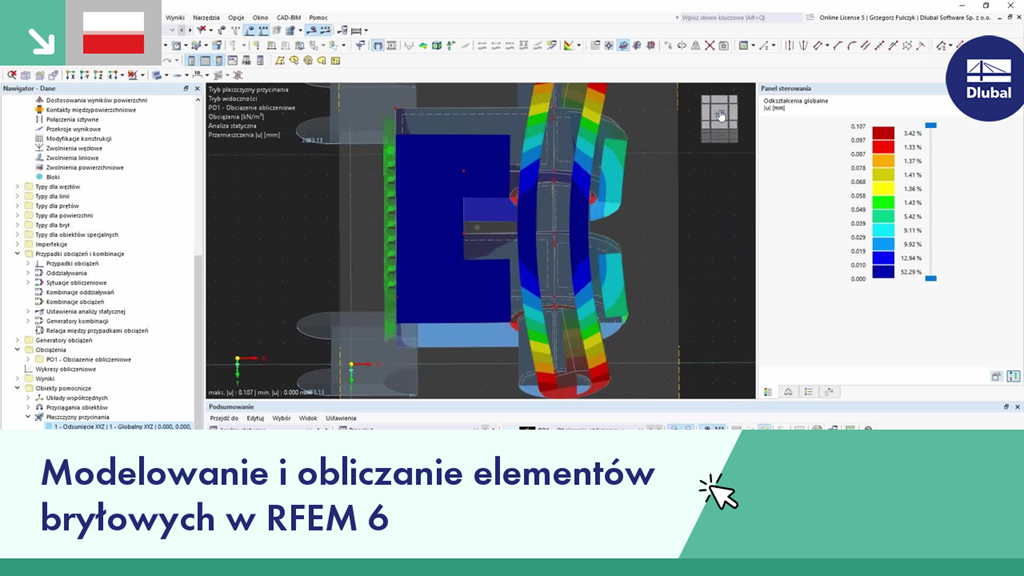This screenshot has height=576, width=1024.
Task: Expand PO1 - Obciażenie obliczeniowe node
Action: (x=28, y=359)
